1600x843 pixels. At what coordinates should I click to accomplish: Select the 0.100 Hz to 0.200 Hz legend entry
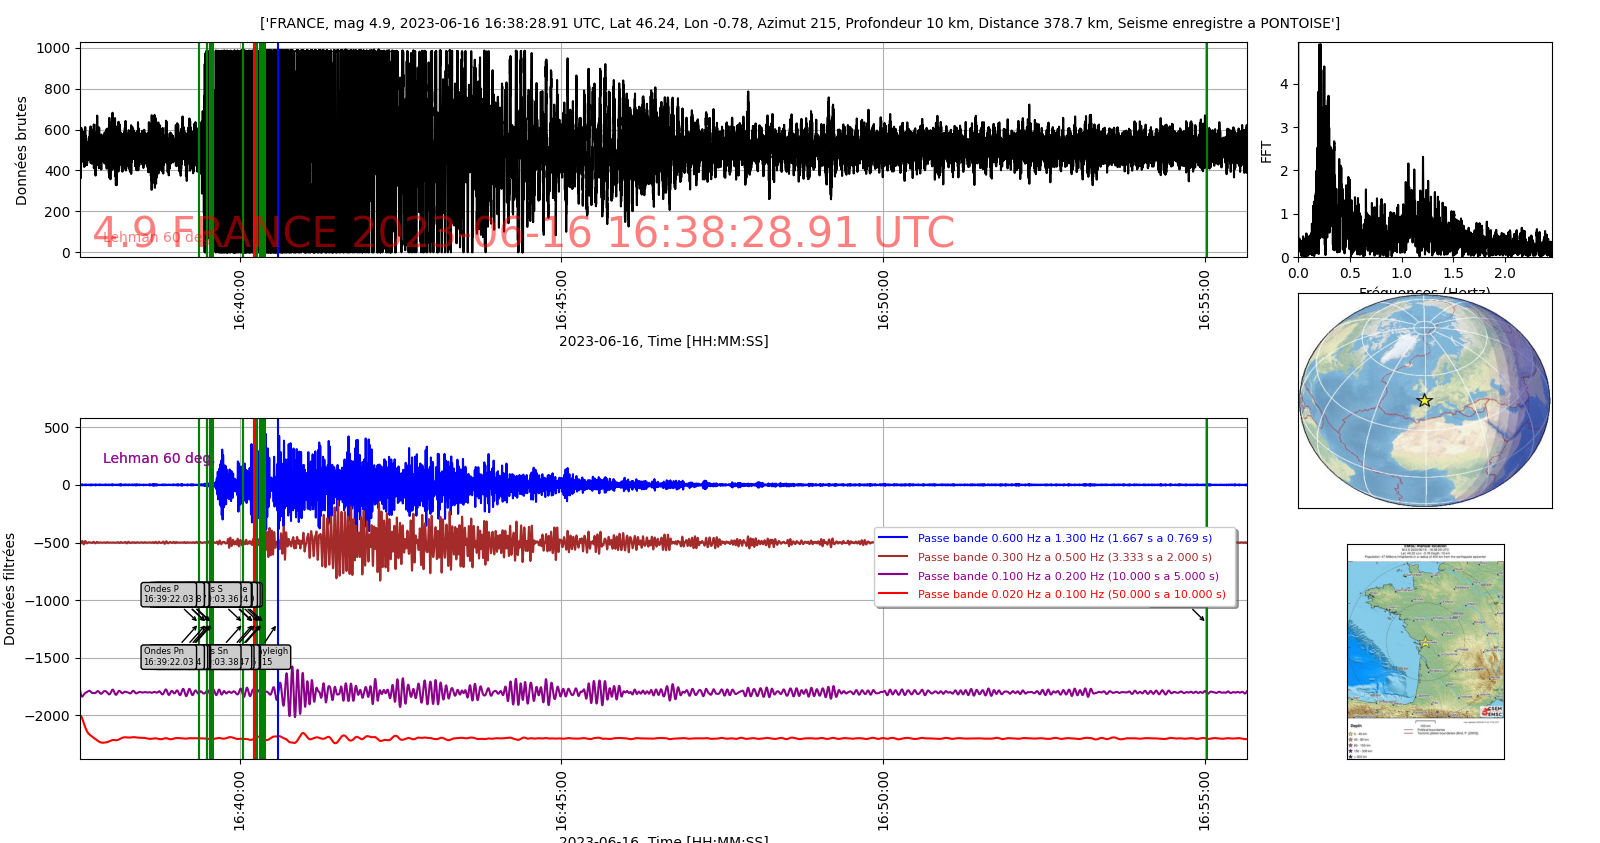[x=1067, y=576]
